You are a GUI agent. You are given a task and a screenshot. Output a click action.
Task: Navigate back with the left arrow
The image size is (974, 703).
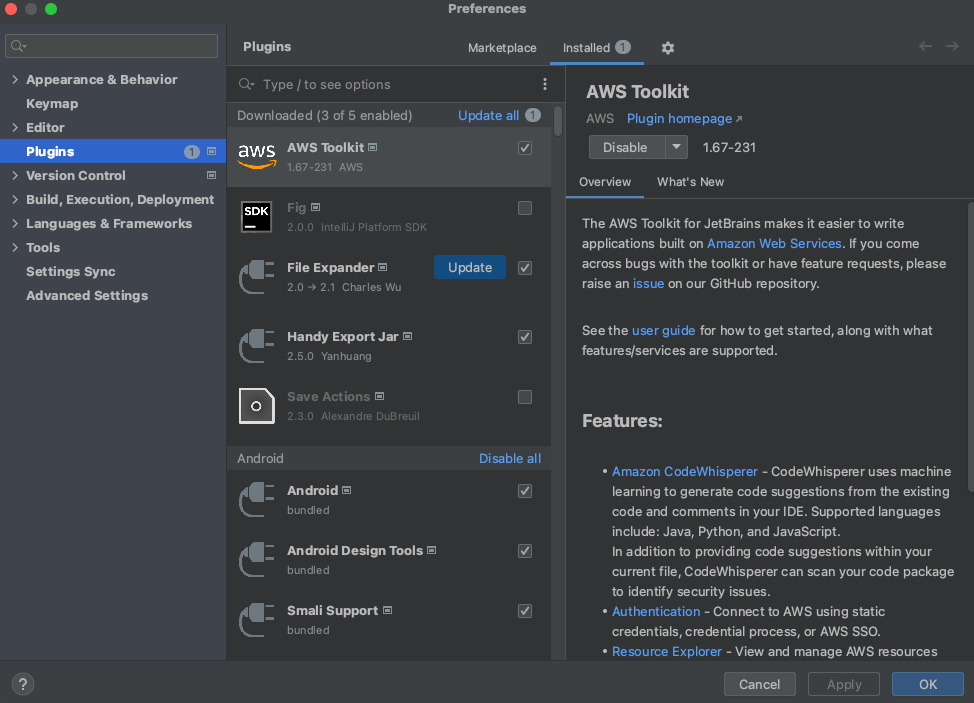(x=926, y=47)
